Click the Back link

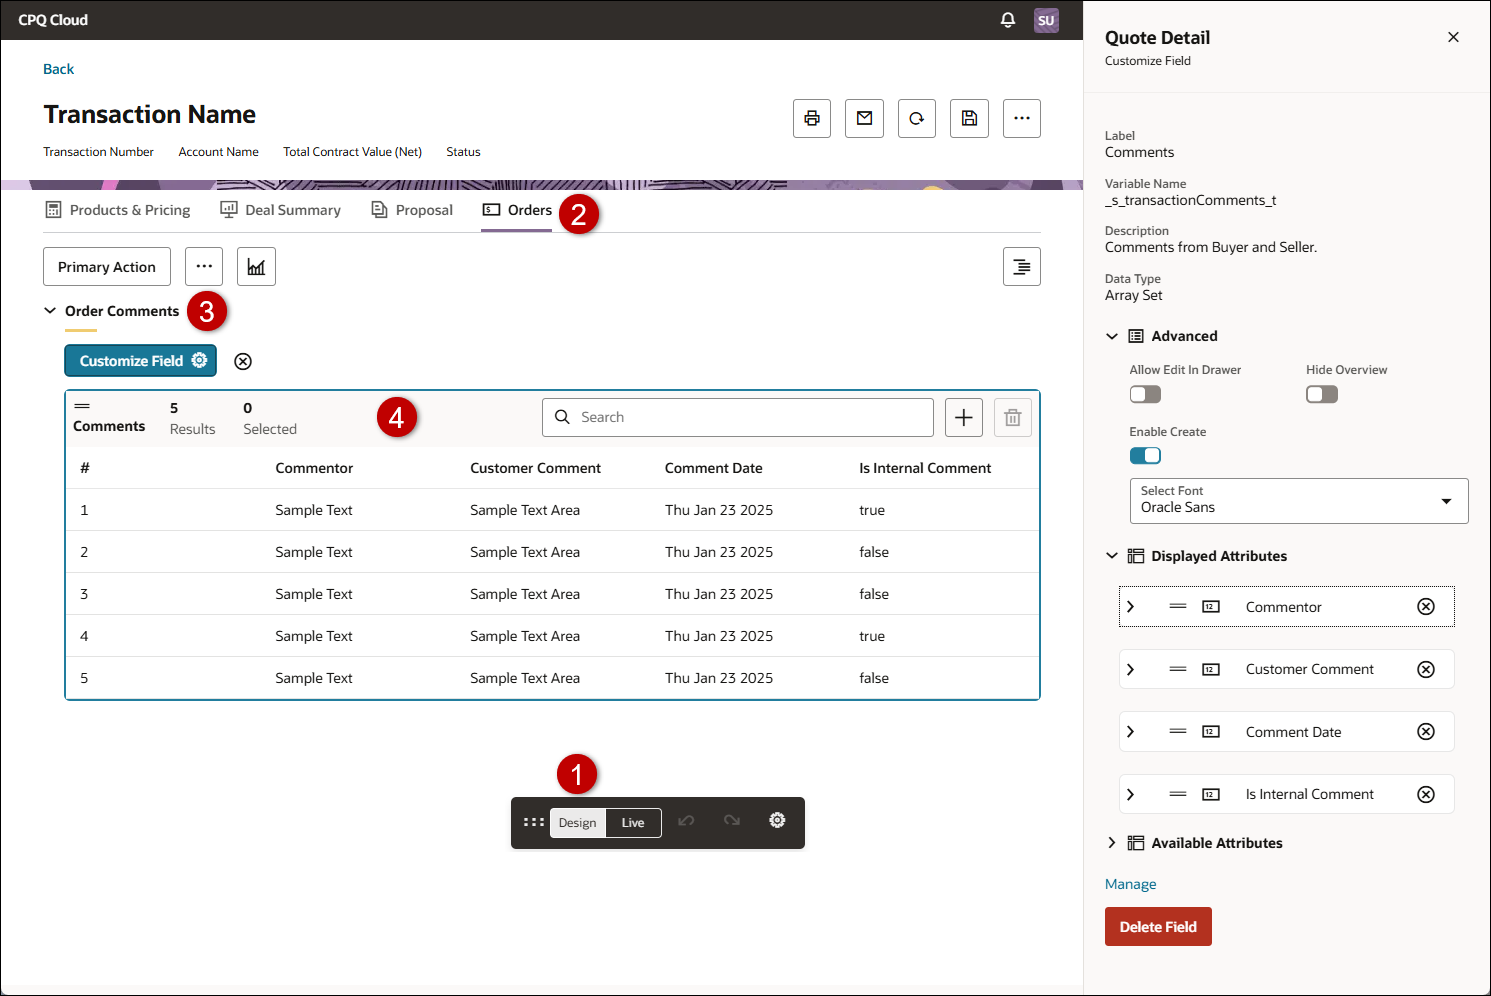[58, 68]
